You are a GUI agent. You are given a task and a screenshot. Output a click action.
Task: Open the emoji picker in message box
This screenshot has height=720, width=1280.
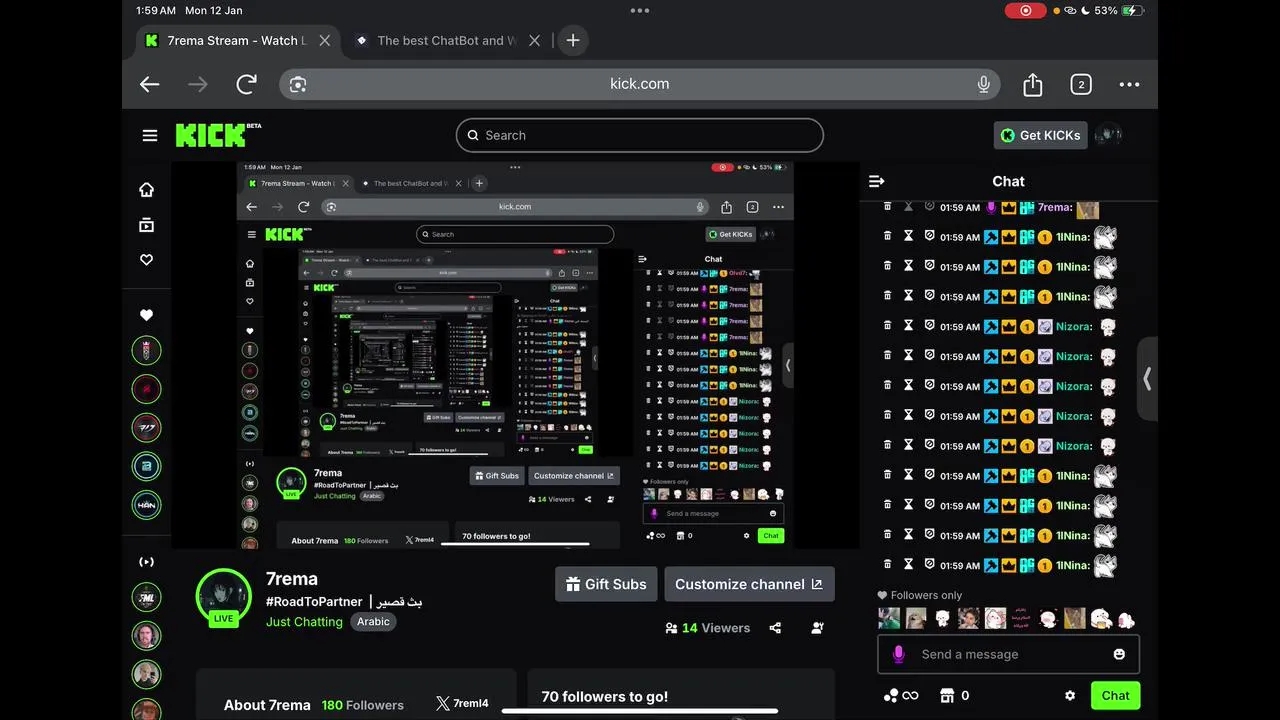click(x=1119, y=654)
